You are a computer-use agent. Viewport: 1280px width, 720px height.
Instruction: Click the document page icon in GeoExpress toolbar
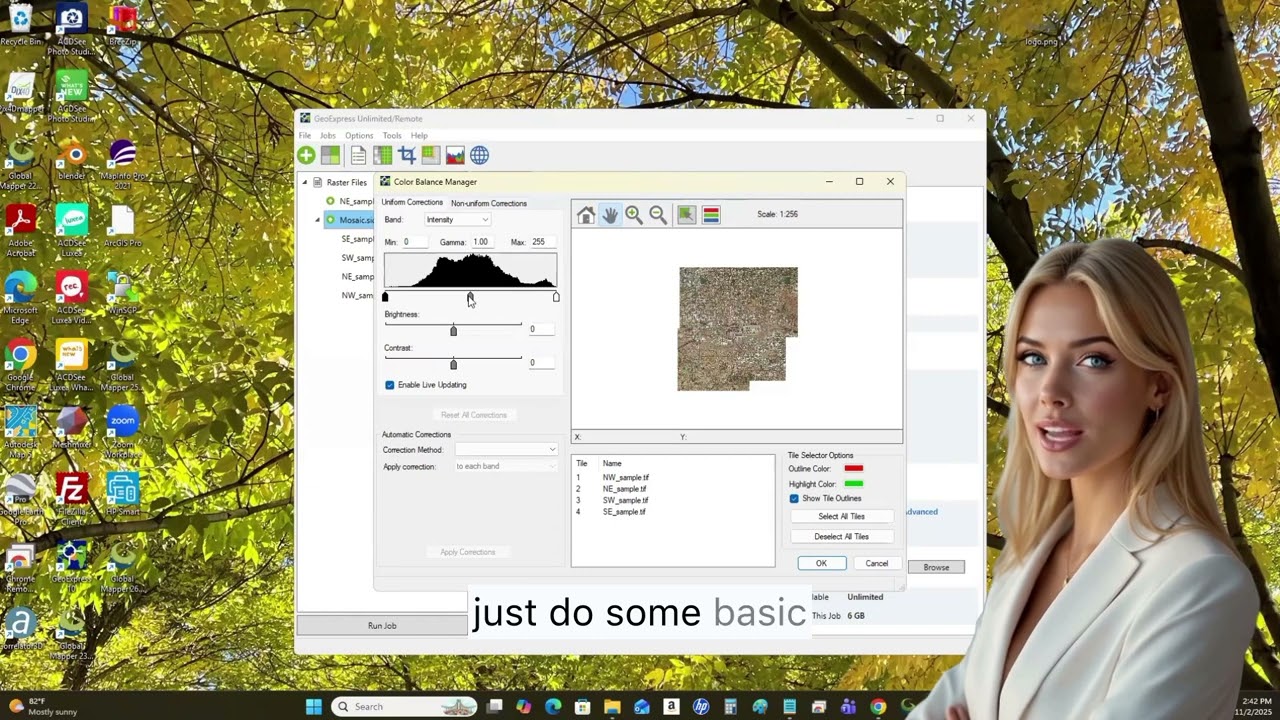358,155
